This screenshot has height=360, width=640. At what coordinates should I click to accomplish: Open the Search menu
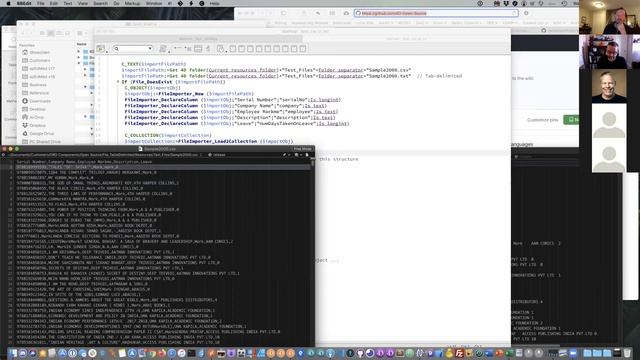pos(100,3)
